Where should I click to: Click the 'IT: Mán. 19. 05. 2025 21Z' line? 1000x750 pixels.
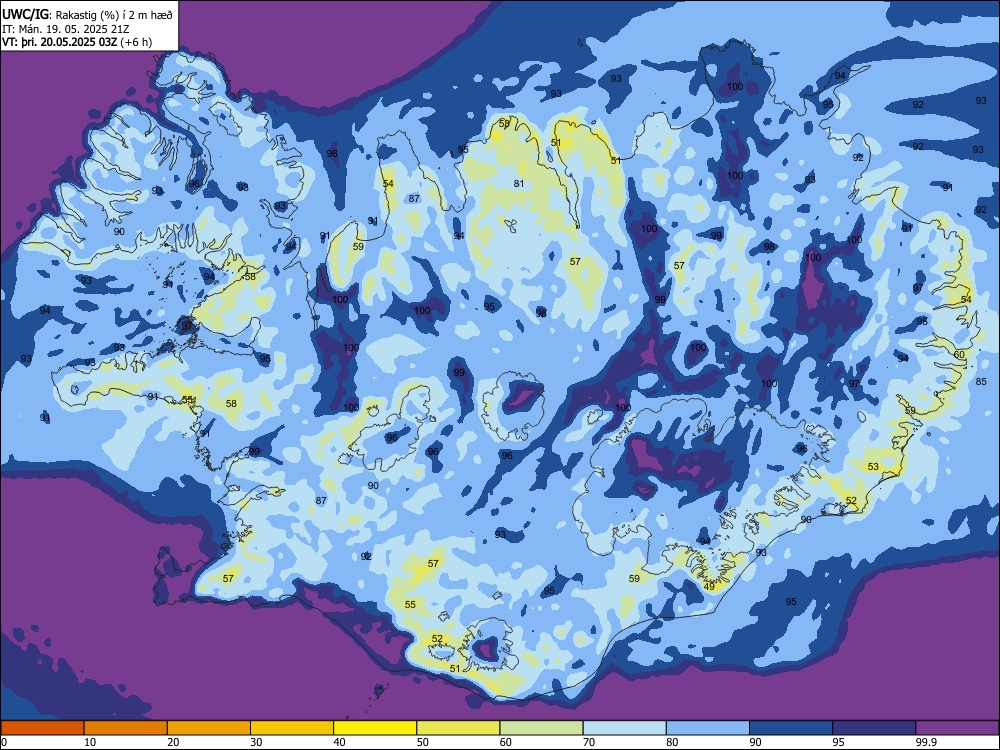[x=66, y=29]
